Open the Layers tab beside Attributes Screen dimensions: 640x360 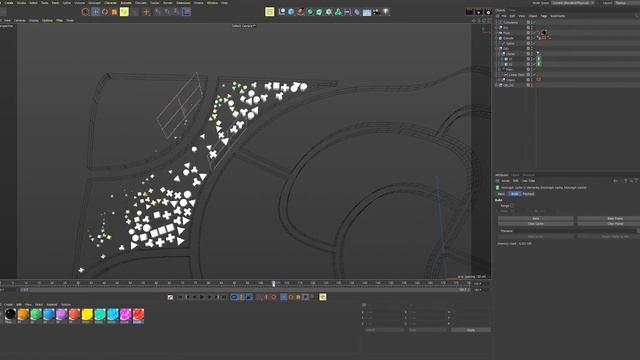(515, 175)
